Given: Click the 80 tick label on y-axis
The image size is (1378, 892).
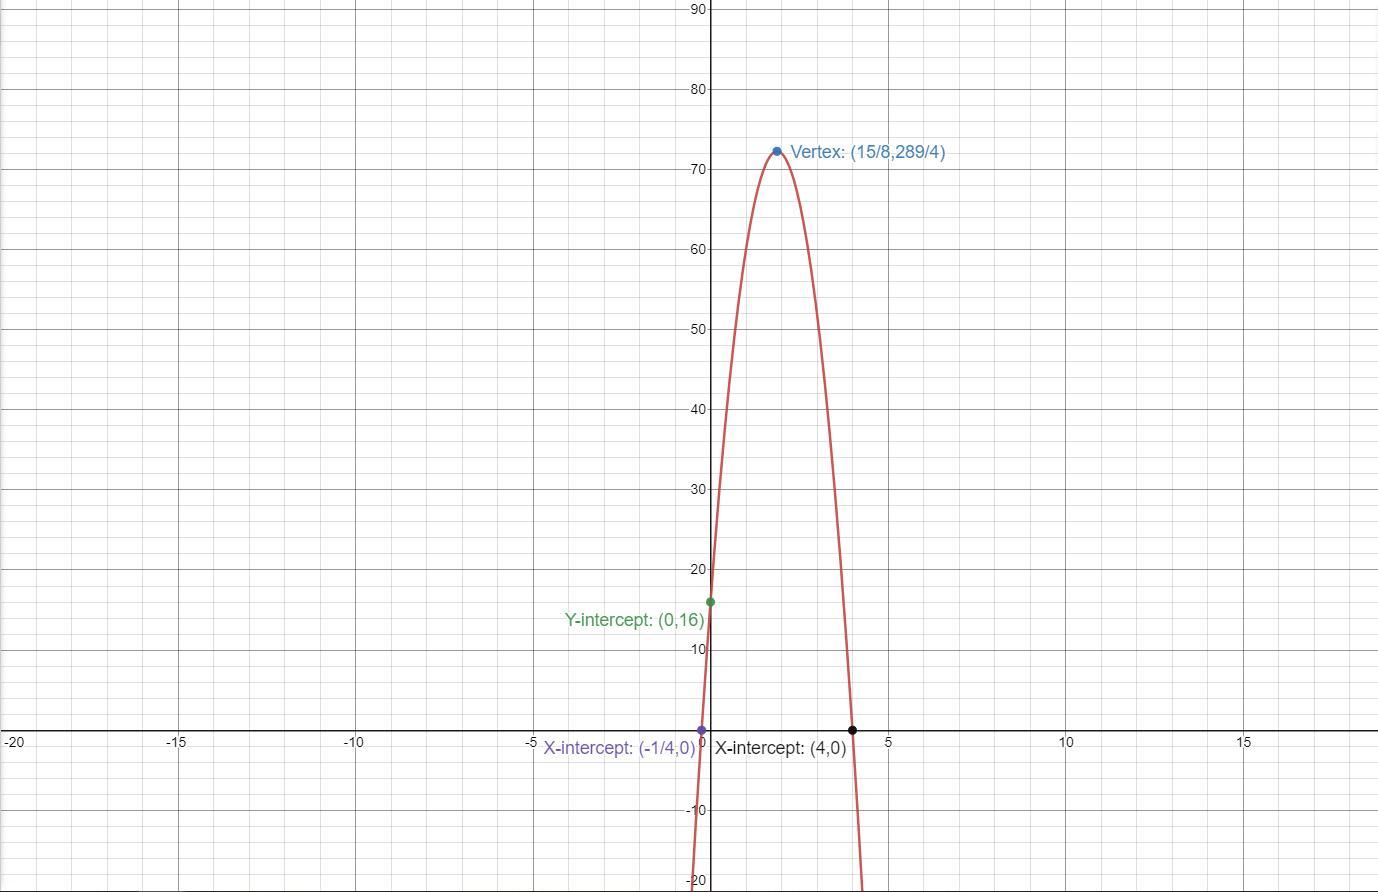Looking at the screenshot, I should (x=697, y=89).
